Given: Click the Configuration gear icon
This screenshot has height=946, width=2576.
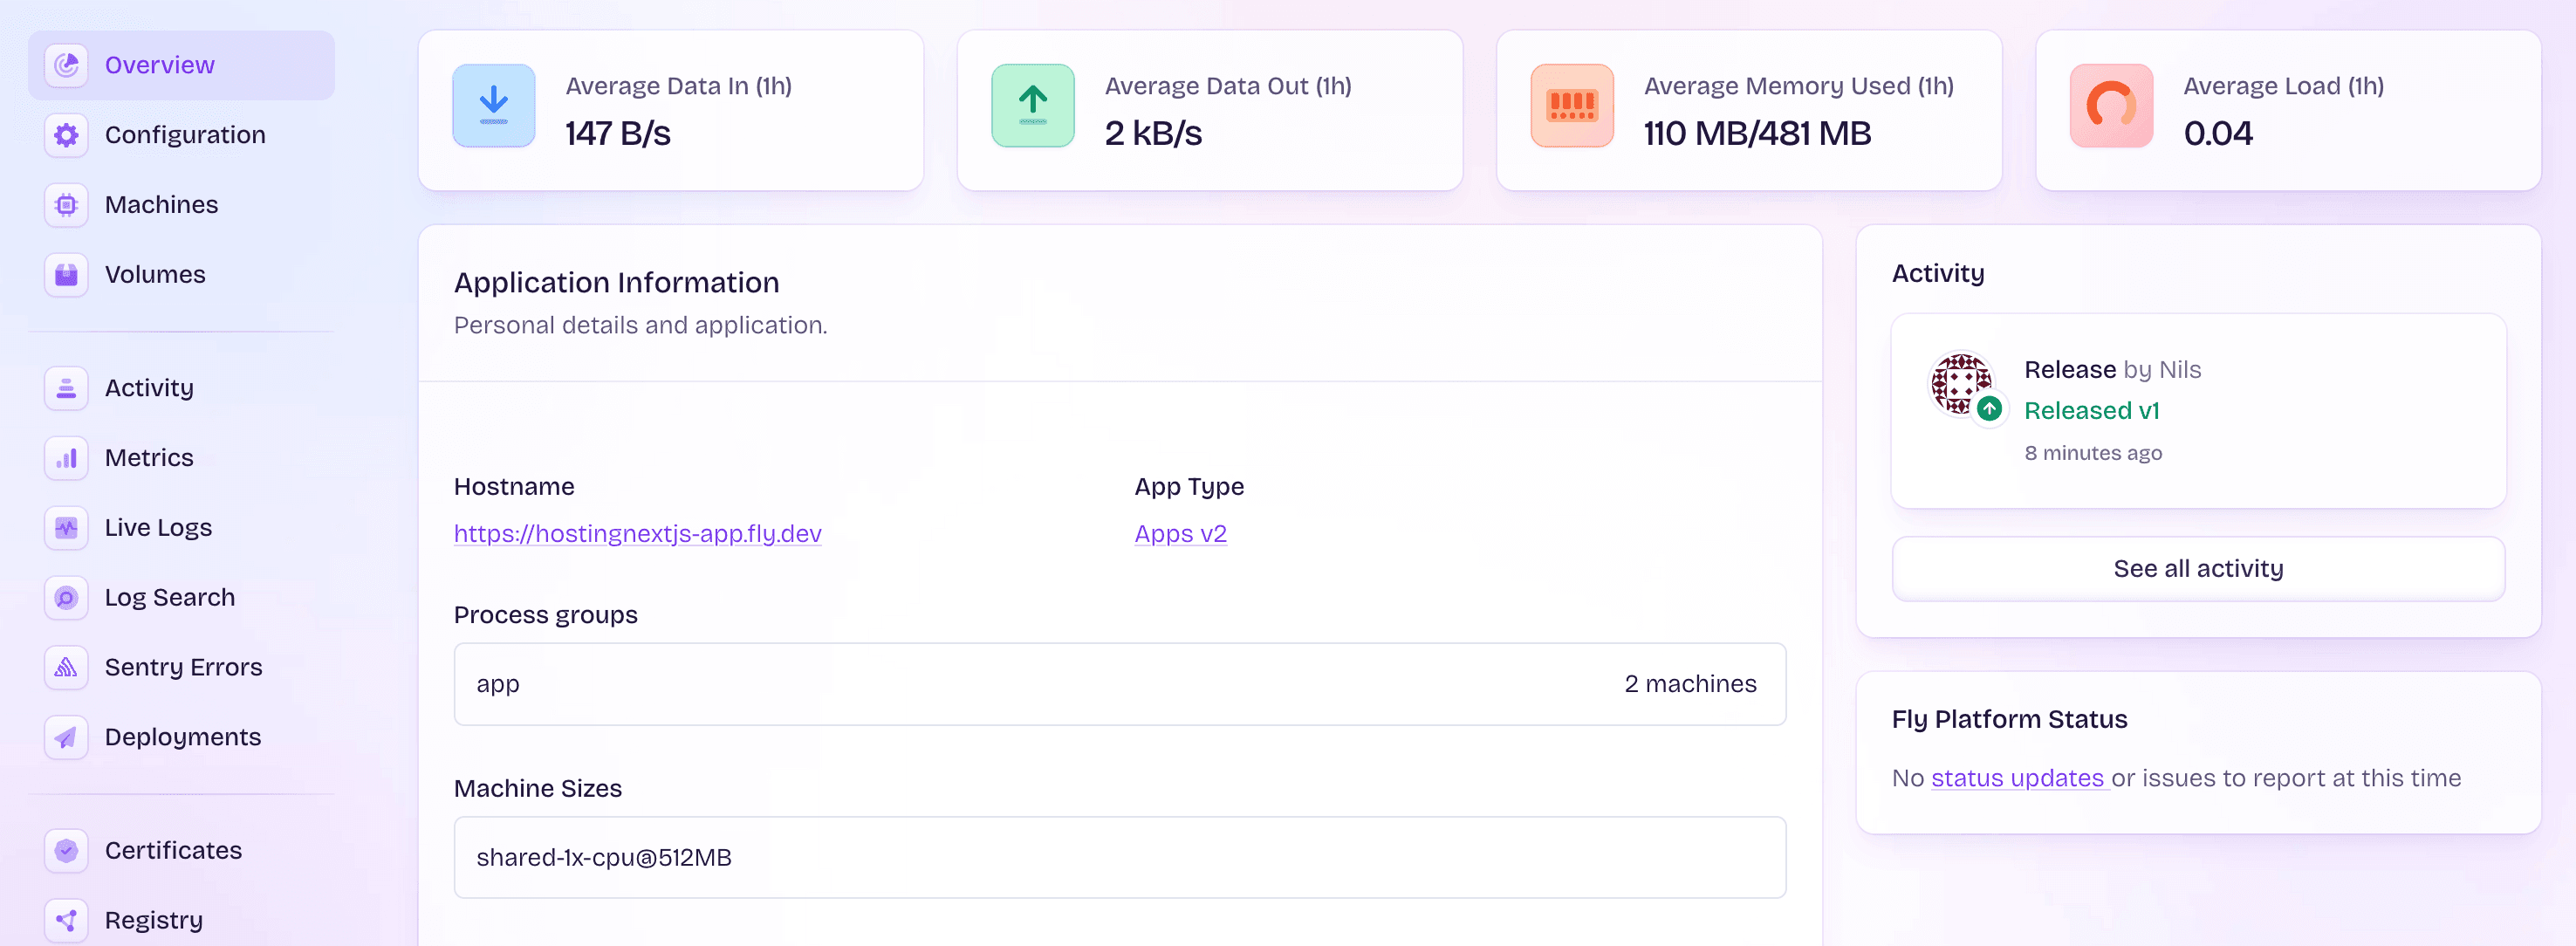Looking at the screenshot, I should [65, 134].
